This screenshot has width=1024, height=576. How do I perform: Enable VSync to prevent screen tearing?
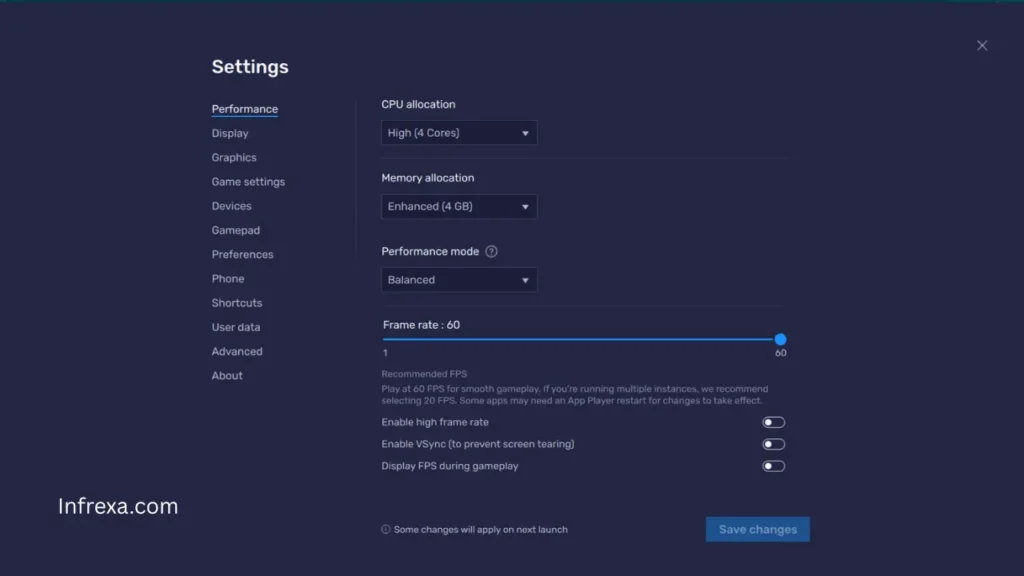coord(773,444)
